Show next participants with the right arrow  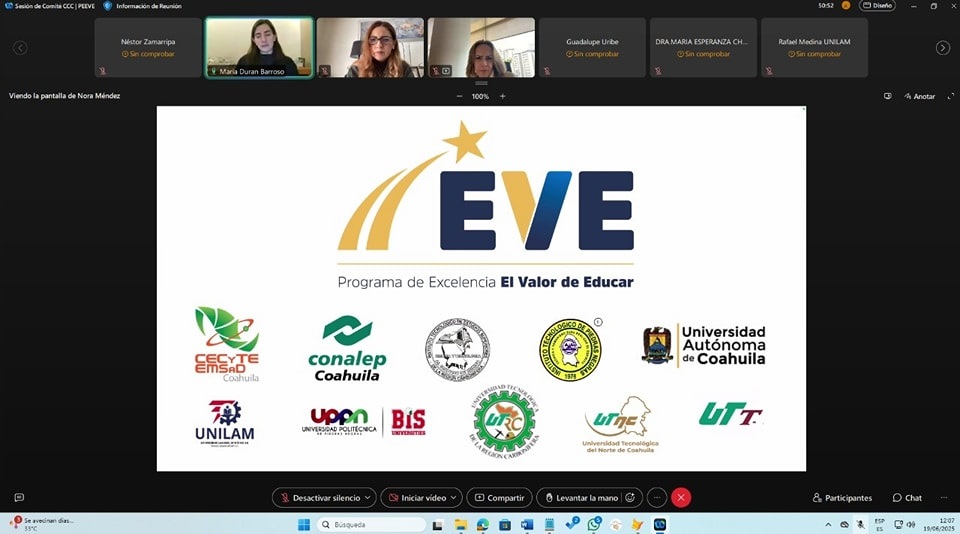[943, 48]
